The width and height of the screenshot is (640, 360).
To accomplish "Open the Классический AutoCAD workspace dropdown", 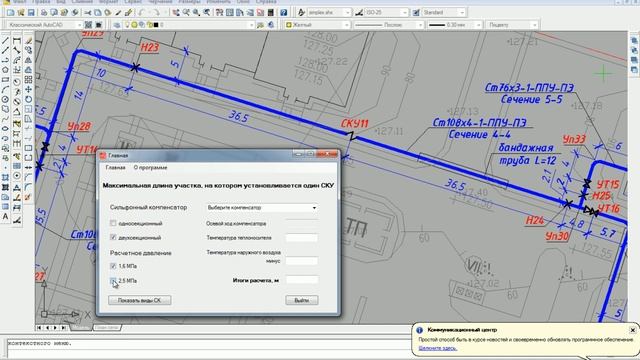I will click(x=44, y=25).
